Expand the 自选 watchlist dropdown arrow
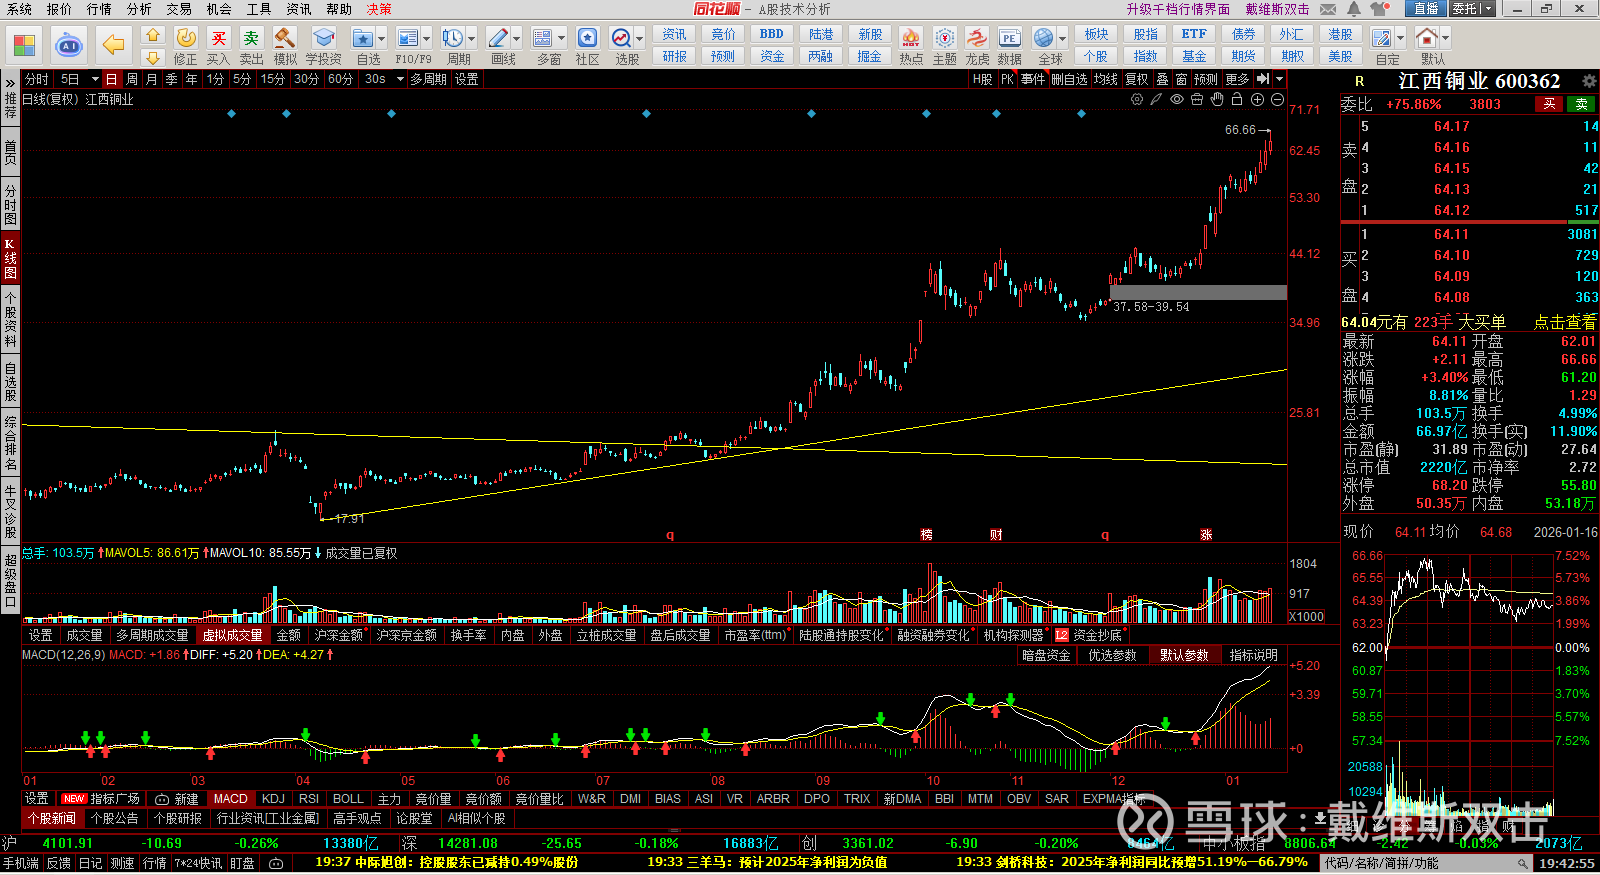Image resolution: width=1600 pixels, height=875 pixels. [x=381, y=38]
